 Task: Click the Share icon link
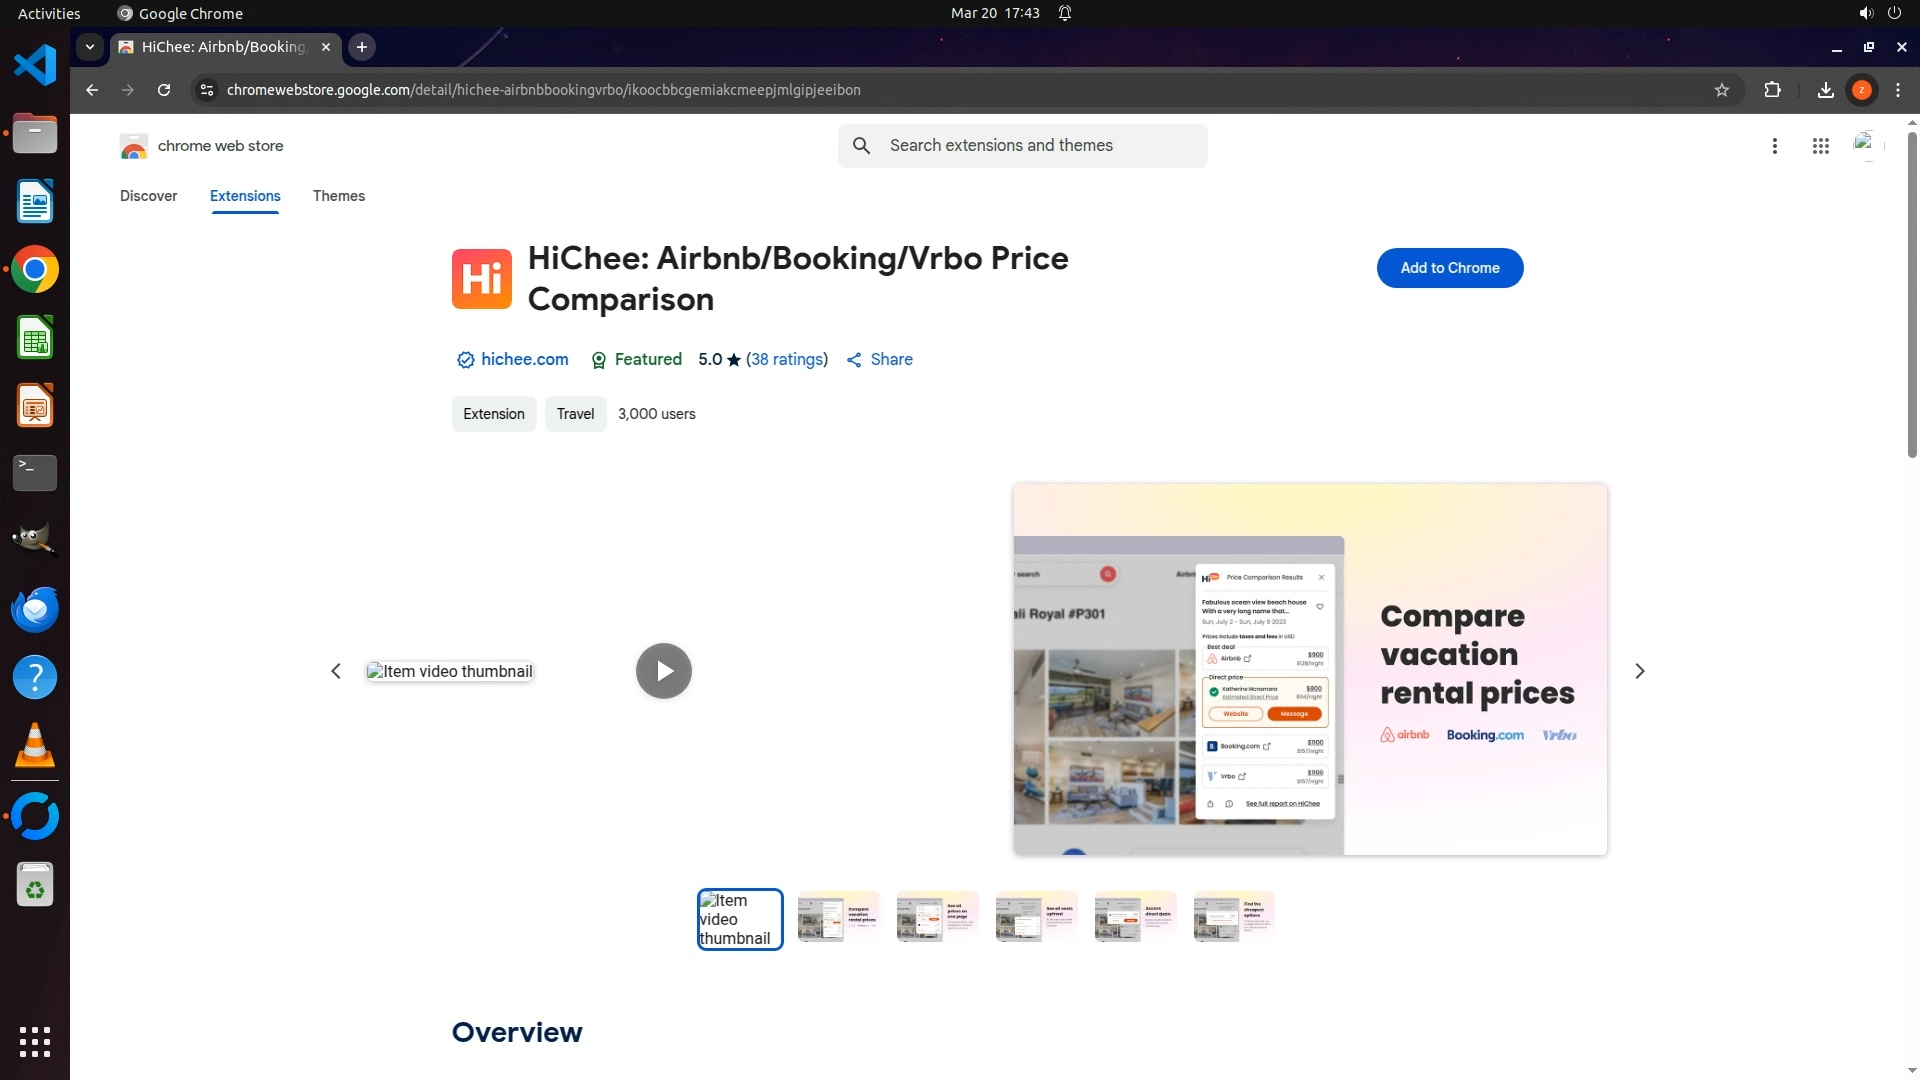click(x=880, y=360)
